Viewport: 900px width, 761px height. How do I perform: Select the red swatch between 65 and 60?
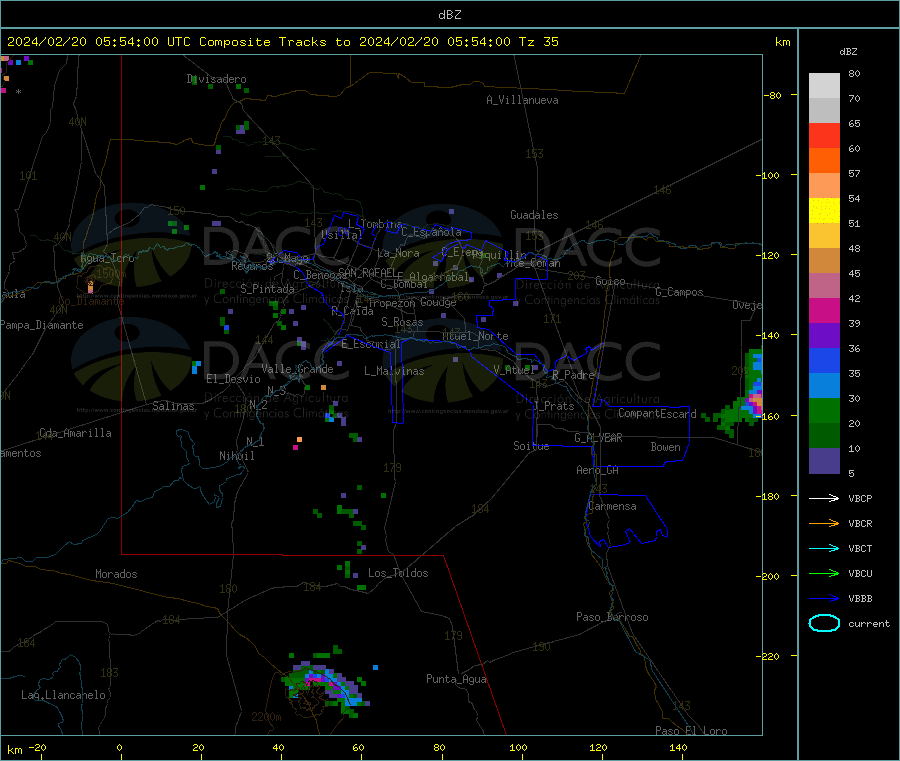point(824,135)
